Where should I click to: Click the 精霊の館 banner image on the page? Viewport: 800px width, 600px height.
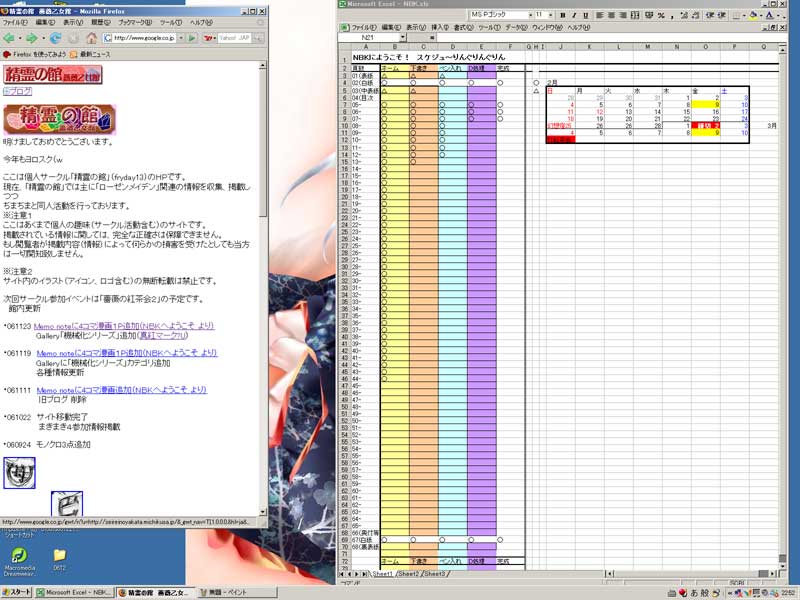[x=60, y=119]
